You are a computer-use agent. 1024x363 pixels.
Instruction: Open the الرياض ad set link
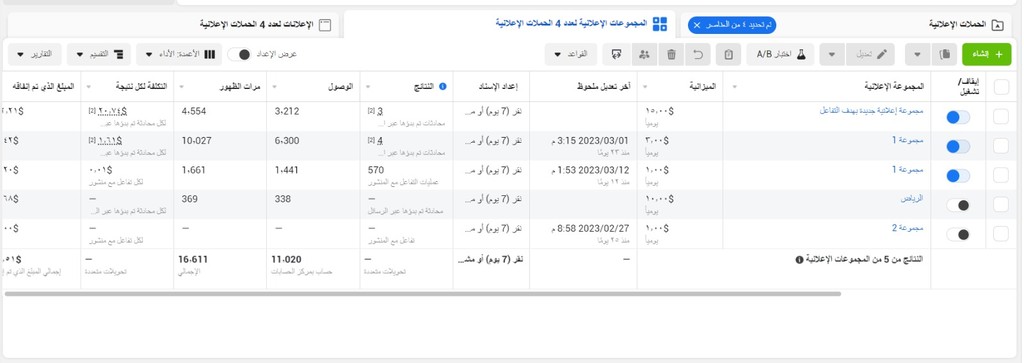[911, 199]
